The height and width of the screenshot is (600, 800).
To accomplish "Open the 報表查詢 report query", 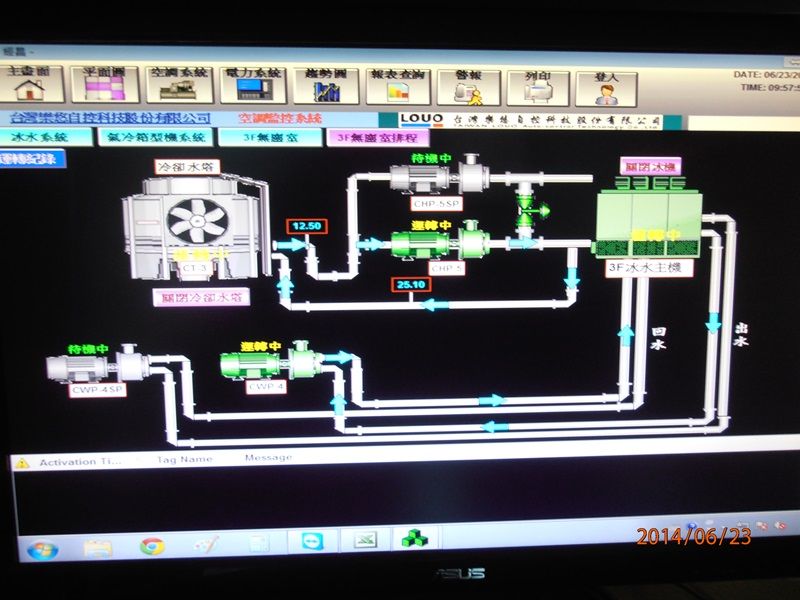I will pos(397,87).
